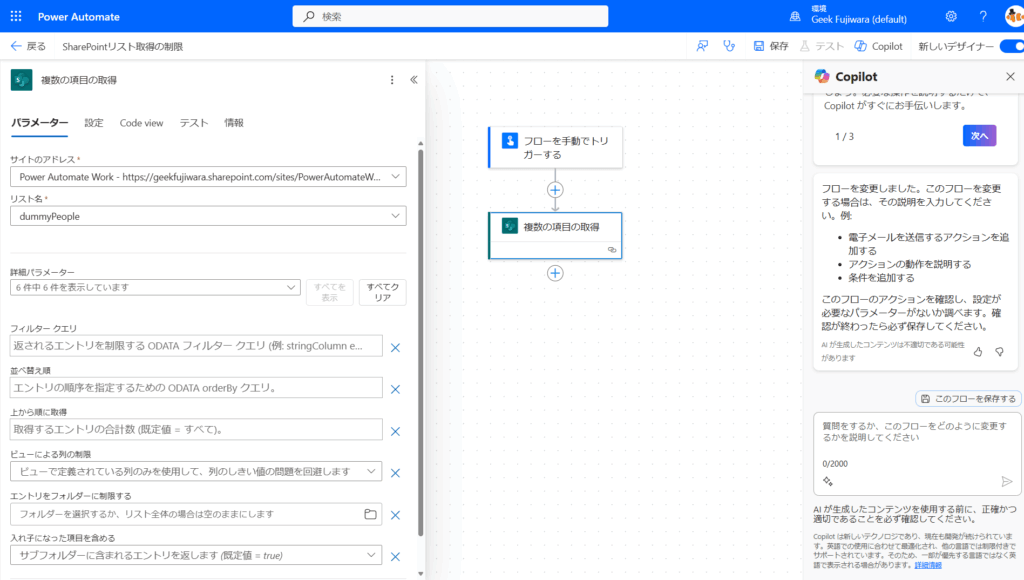Collapse the action panel with the double chevron
The height and width of the screenshot is (580, 1024).
(x=414, y=80)
